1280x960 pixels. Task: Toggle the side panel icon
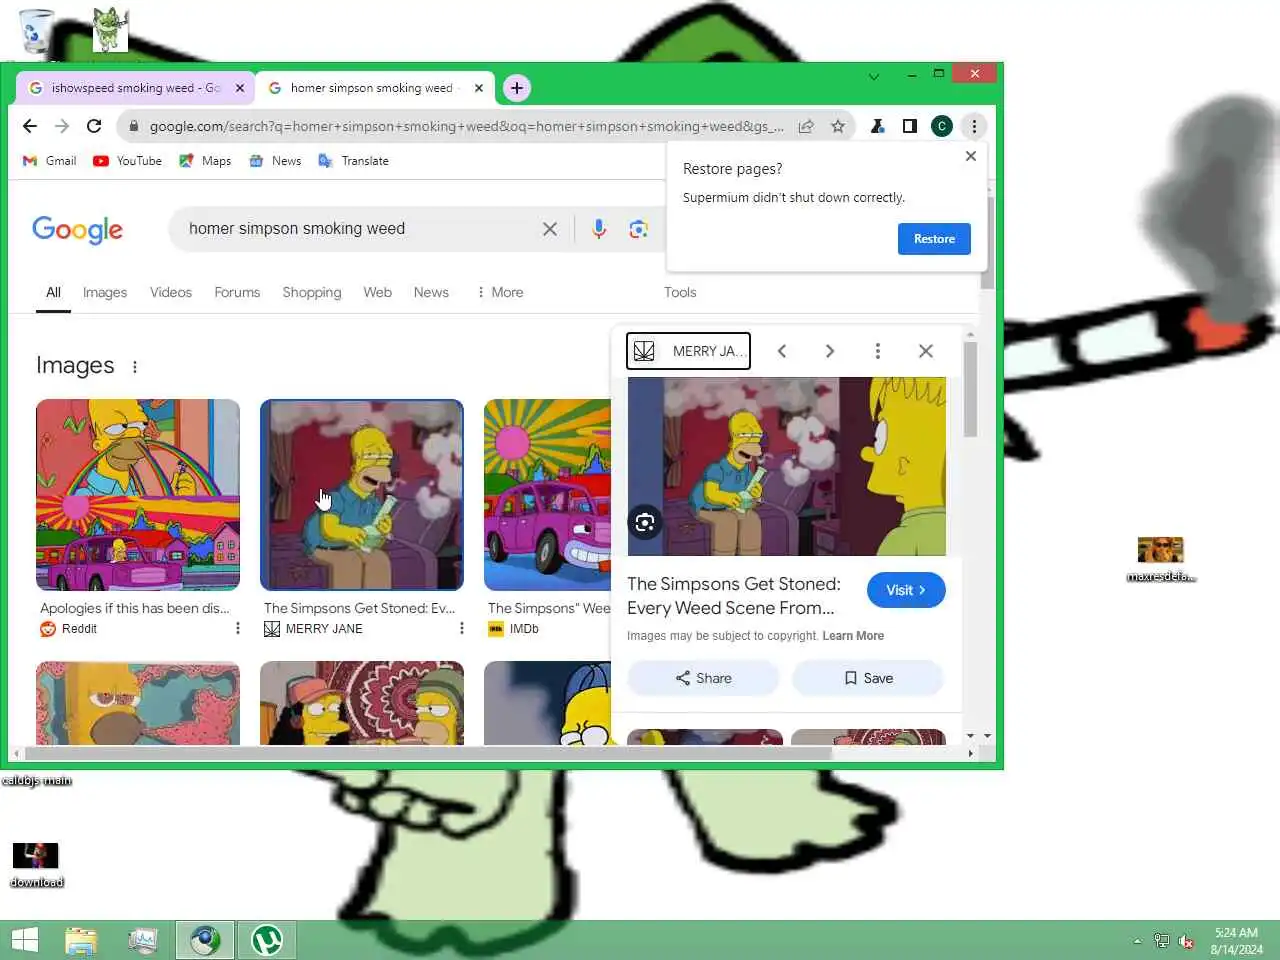(x=910, y=126)
